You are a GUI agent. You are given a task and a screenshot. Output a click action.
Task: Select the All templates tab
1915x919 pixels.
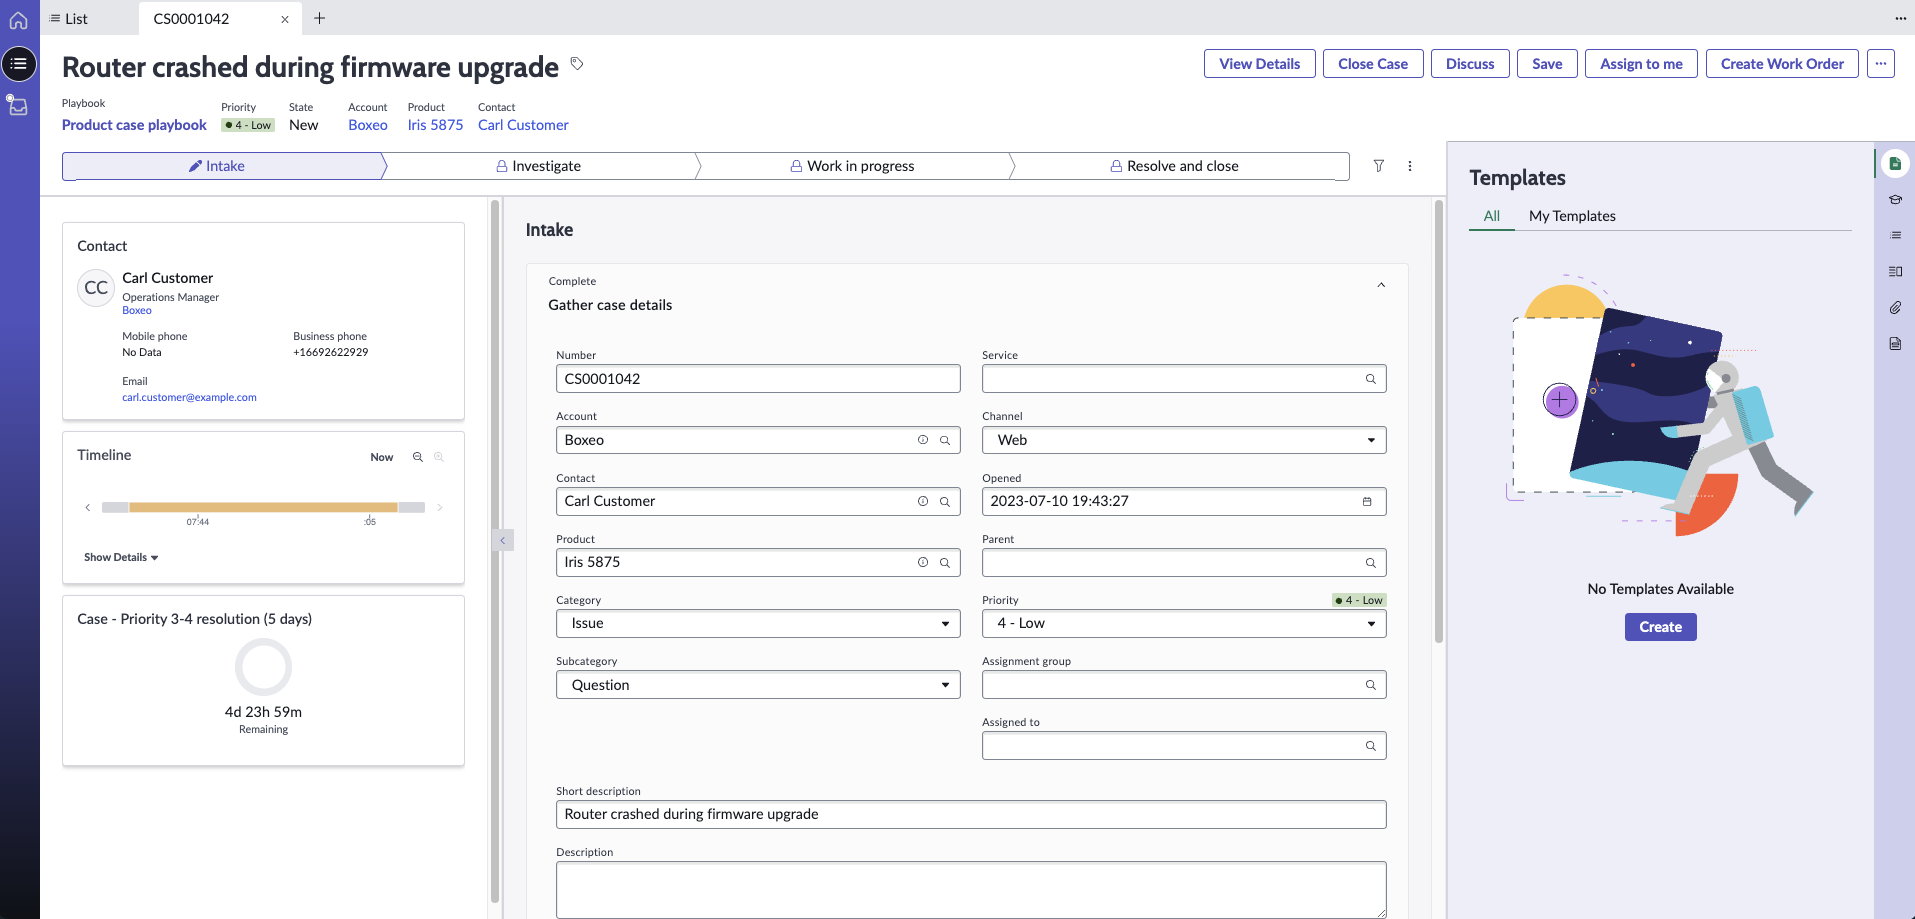[1492, 216]
